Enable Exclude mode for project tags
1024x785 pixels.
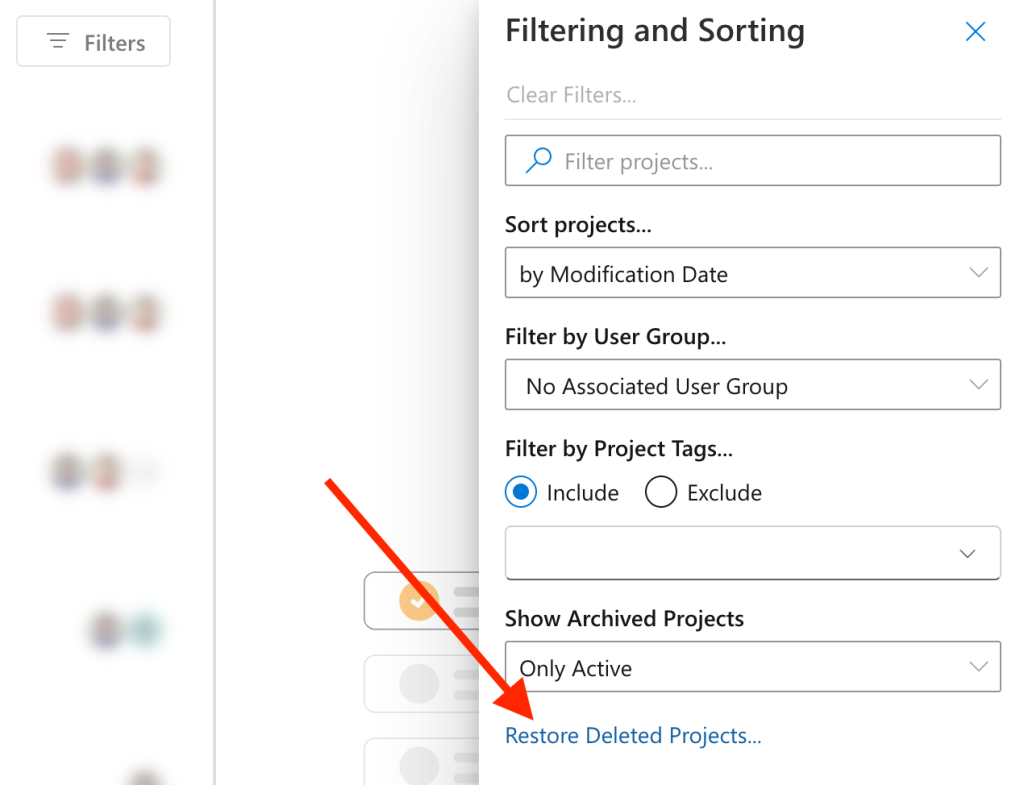(660, 492)
